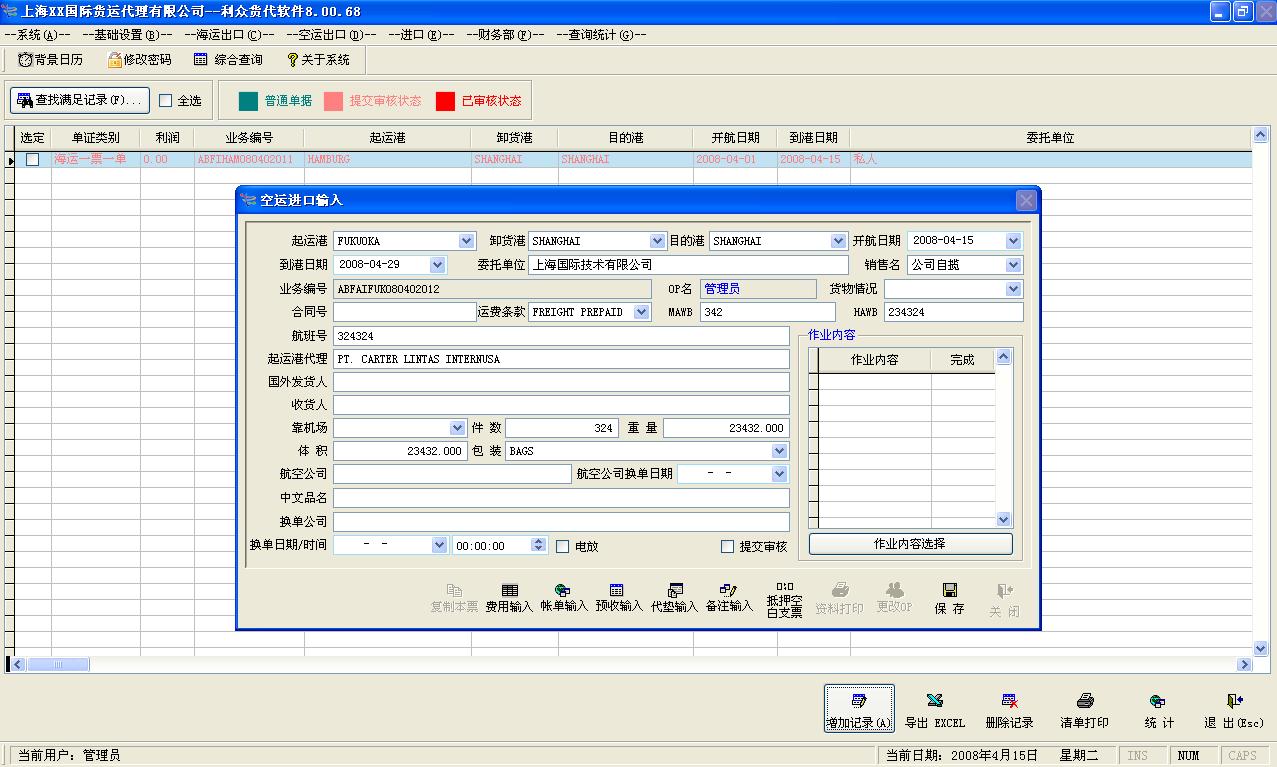The height and width of the screenshot is (767, 1277).
Task: Click the teal 普通单据 color swatch
Action: pos(248,101)
